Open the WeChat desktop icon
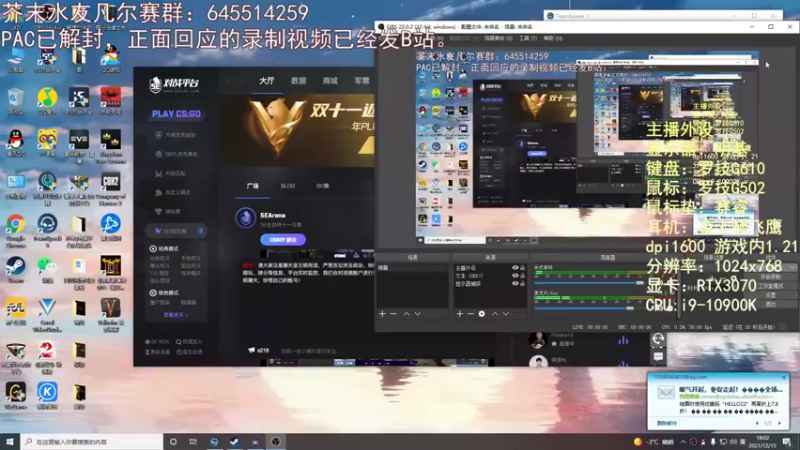The height and width of the screenshot is (450, 800). 47,269
